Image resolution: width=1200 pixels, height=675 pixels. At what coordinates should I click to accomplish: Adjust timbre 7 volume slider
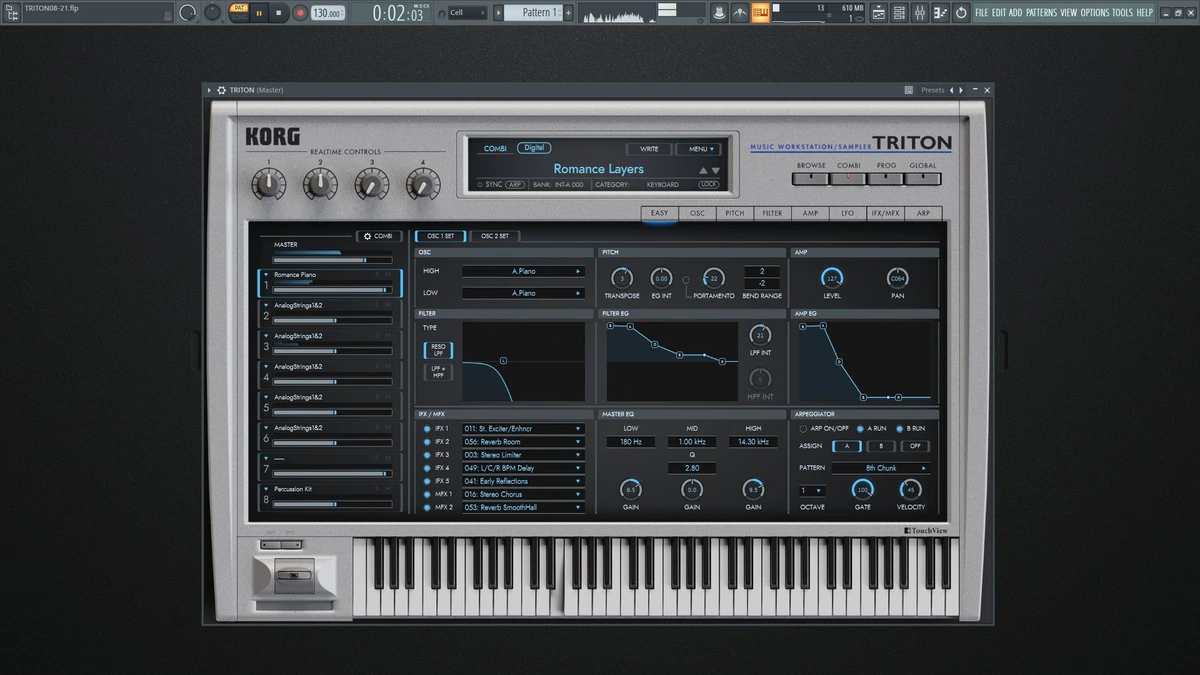332,474
